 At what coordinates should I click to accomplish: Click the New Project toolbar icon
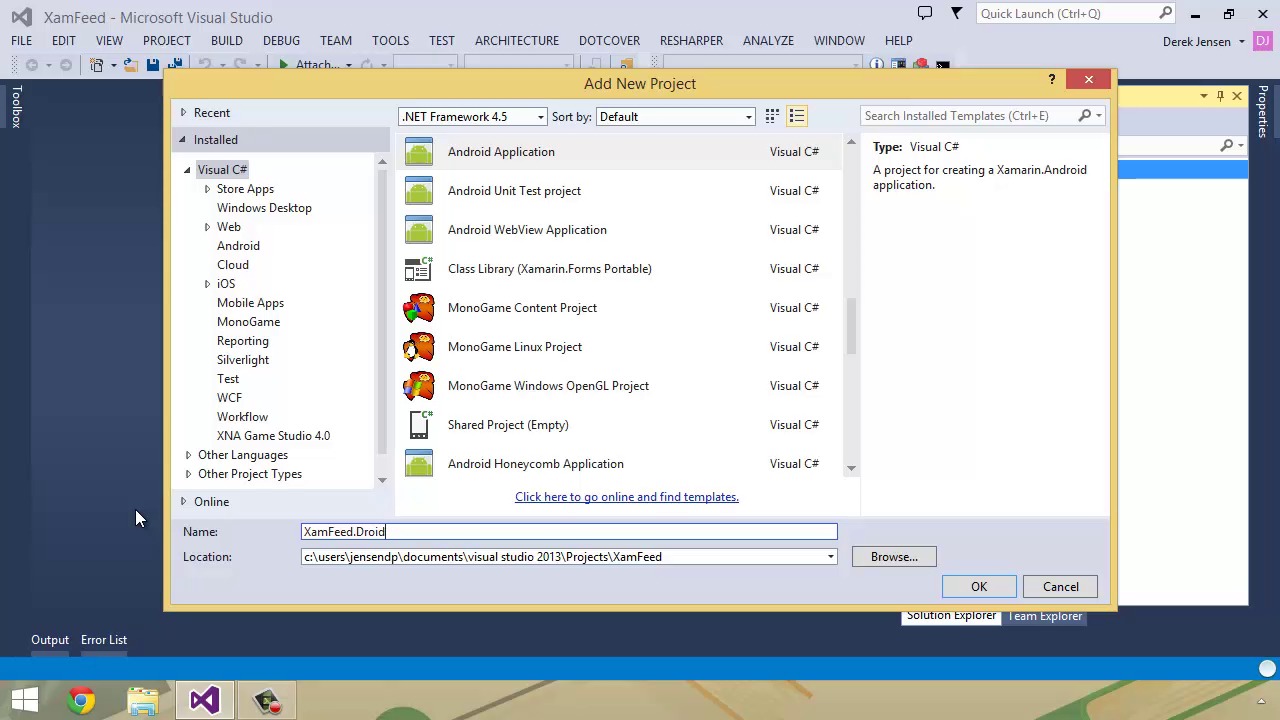tap(97, 65)
